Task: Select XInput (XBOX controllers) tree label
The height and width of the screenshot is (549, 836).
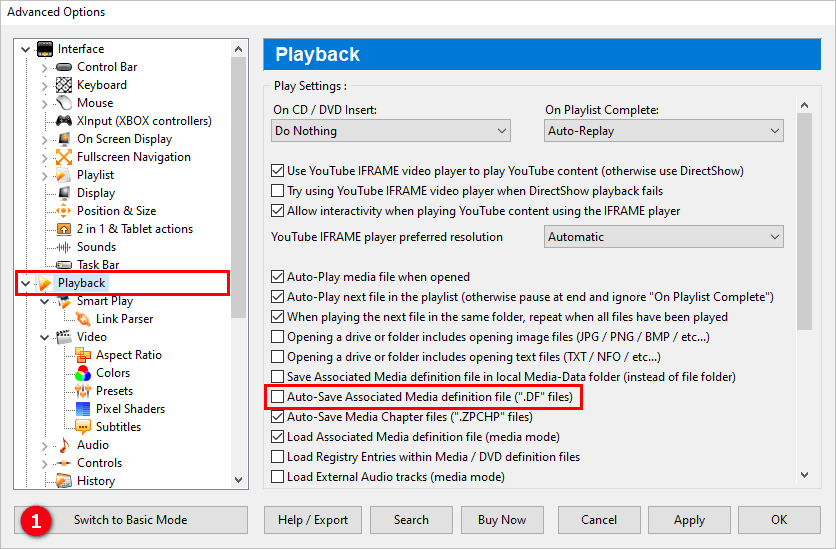Action: tap(144, 122)
